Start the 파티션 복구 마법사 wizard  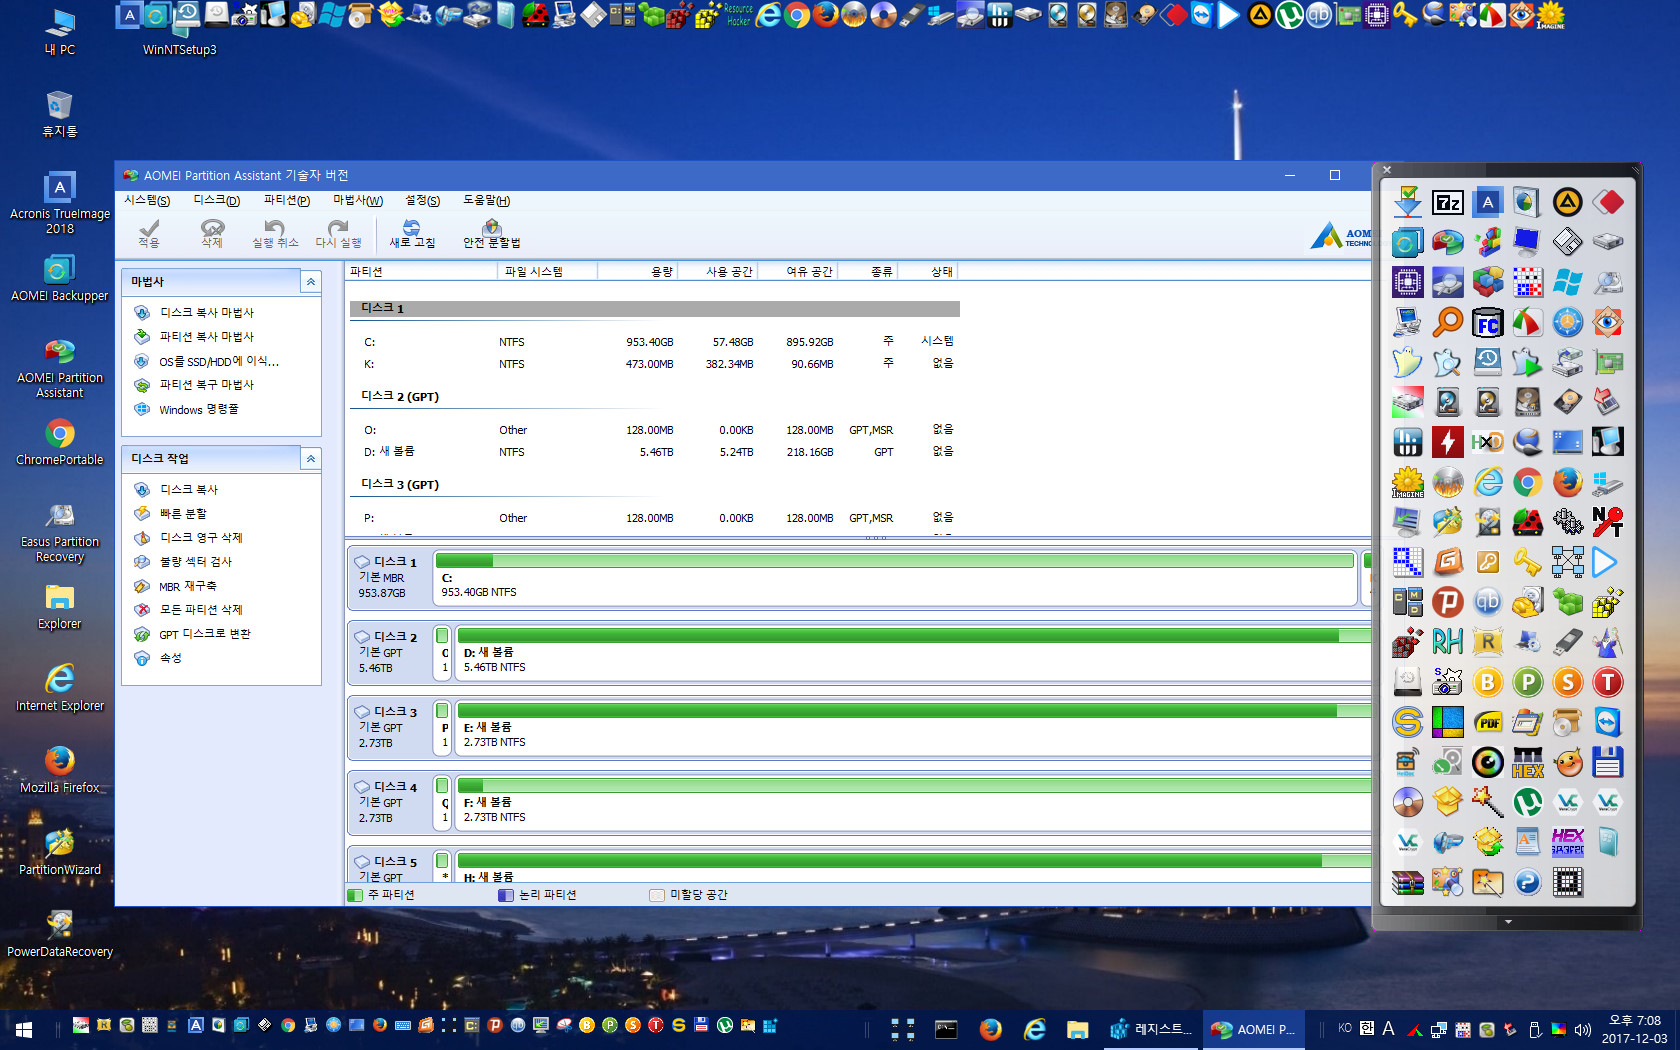pyautogui.click(x=207, y=385)
